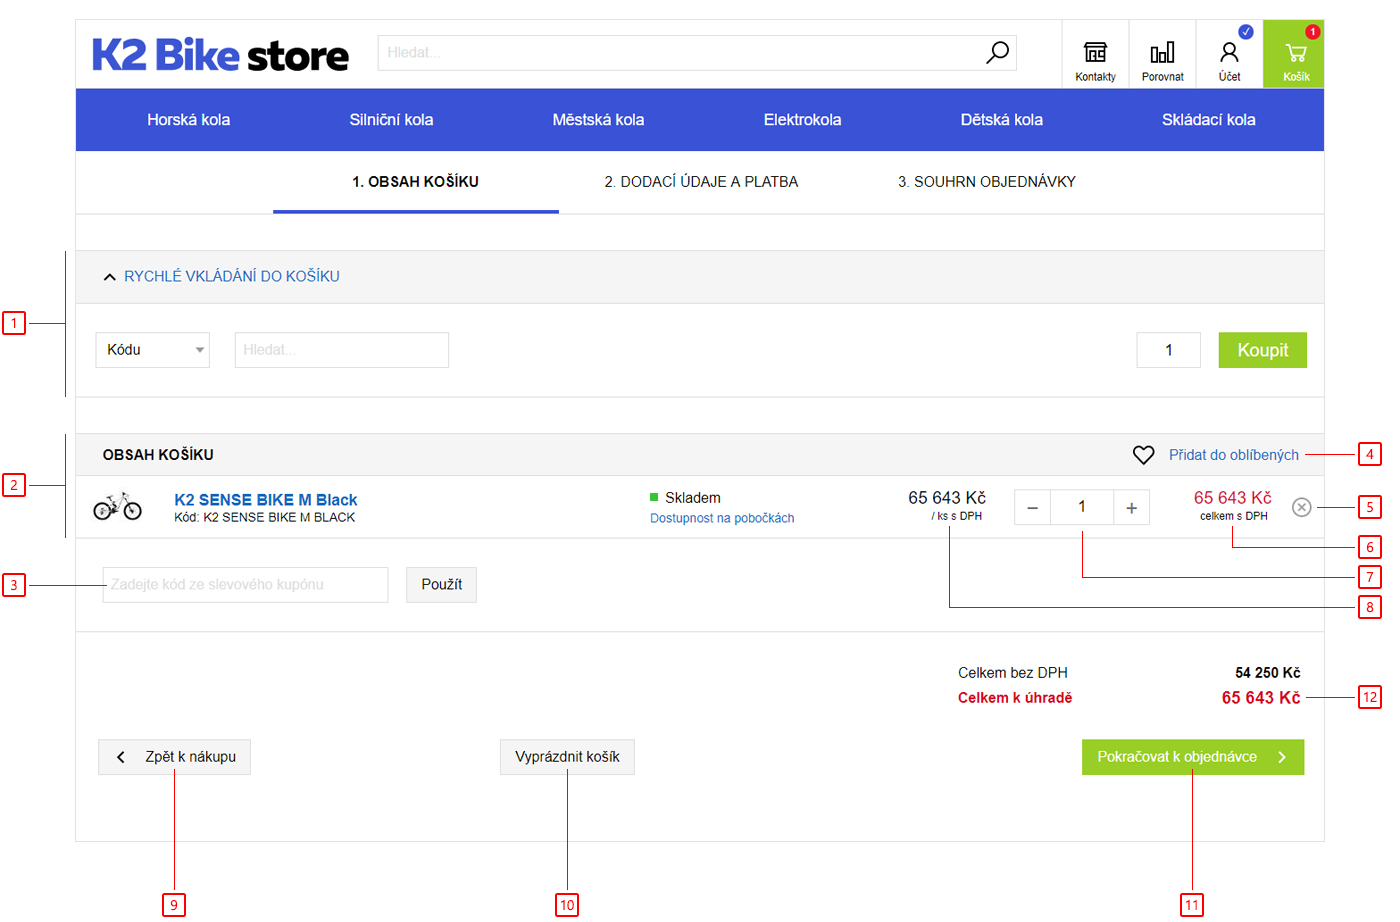
Task: Open Skládací kola category
Action: pyautogui.click(x=1208, y=120)
